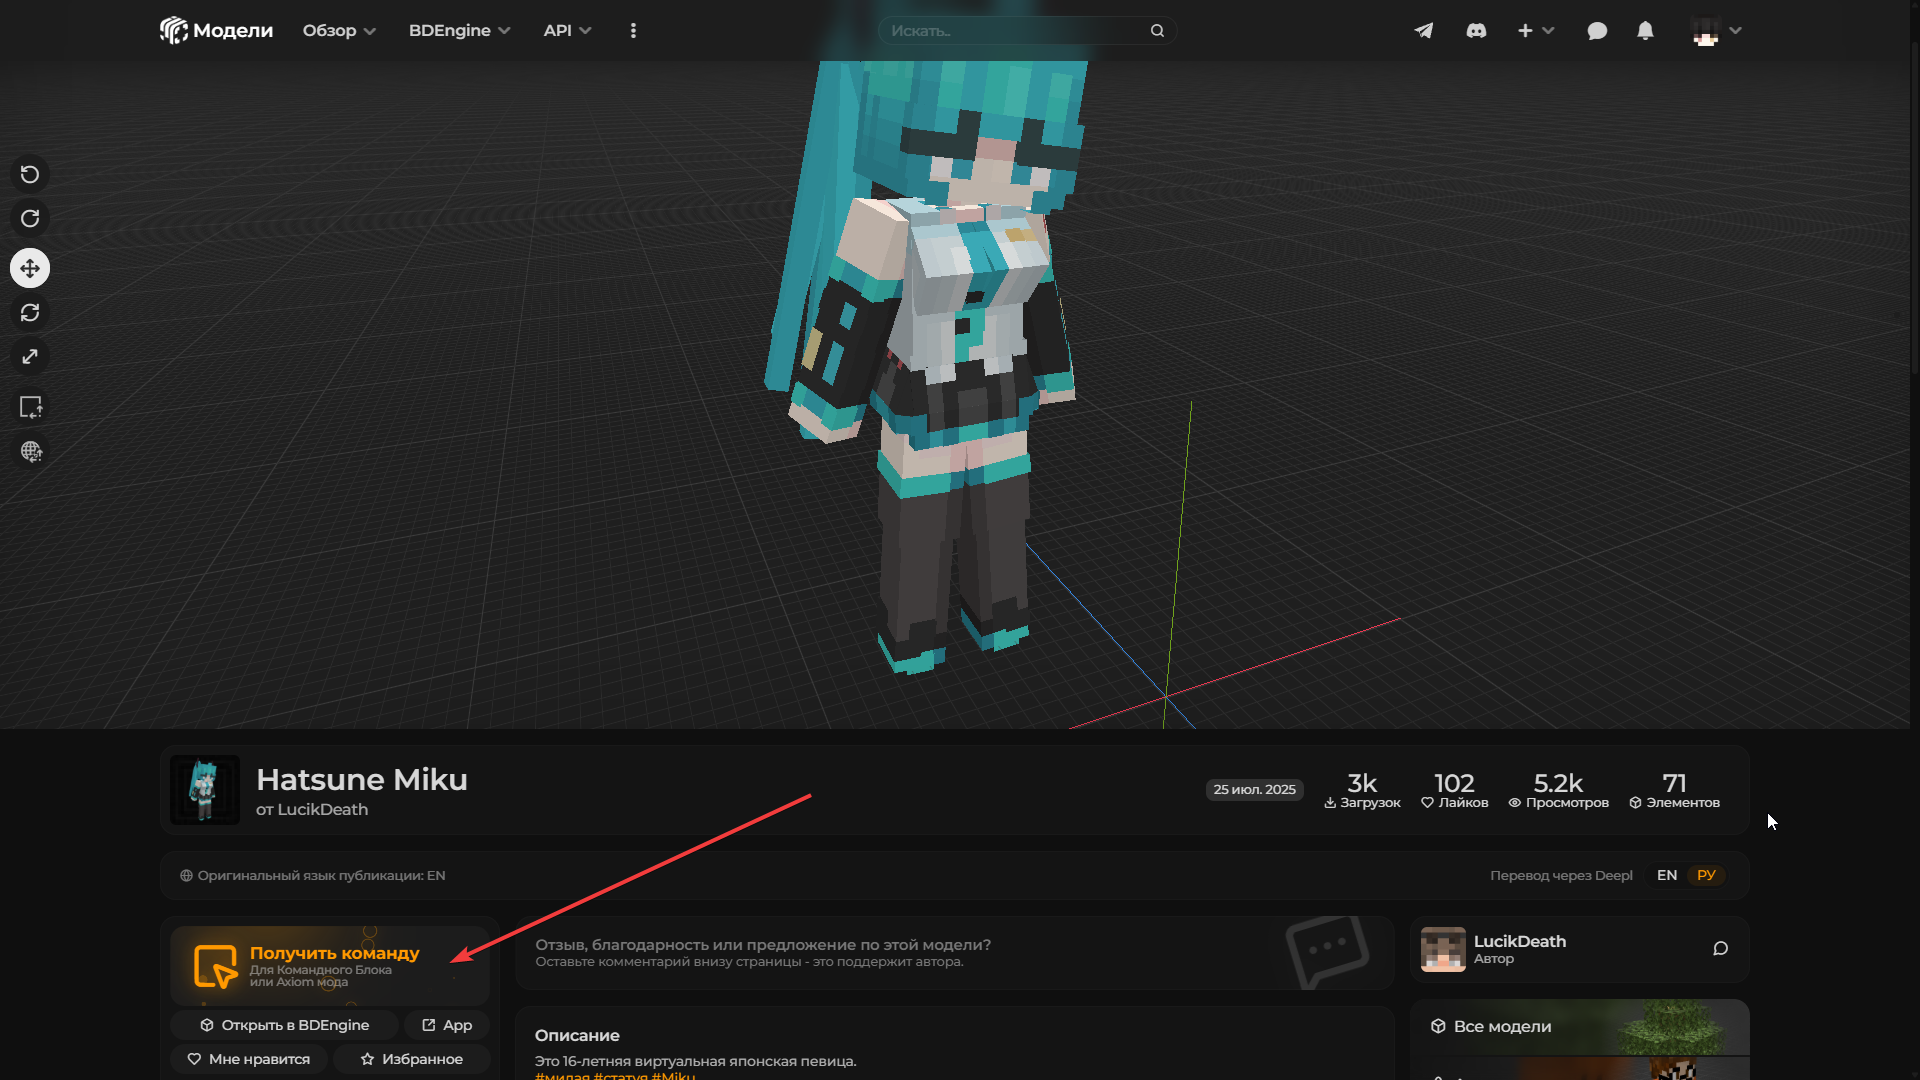The width and height of the screenshot is (1920, 1080).
Task: Open the three-dot more menu
Action: [x=633, y=31]
